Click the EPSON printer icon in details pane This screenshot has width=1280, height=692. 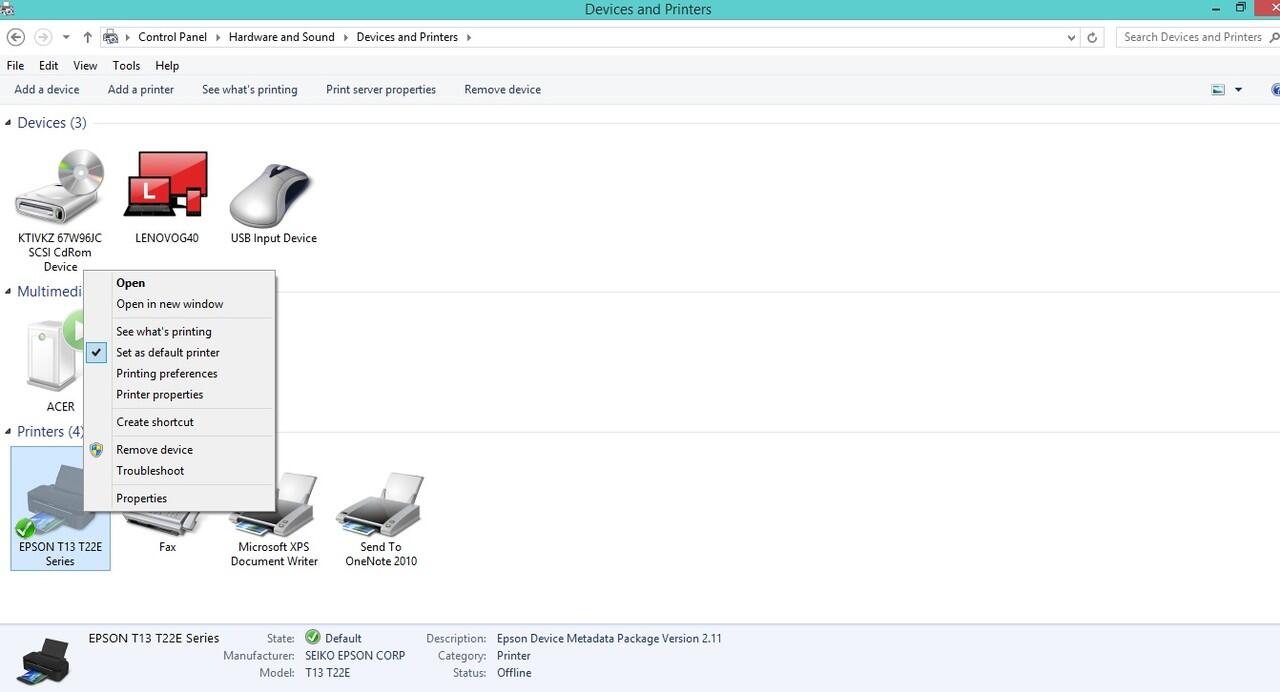click(x=43, y=660)
